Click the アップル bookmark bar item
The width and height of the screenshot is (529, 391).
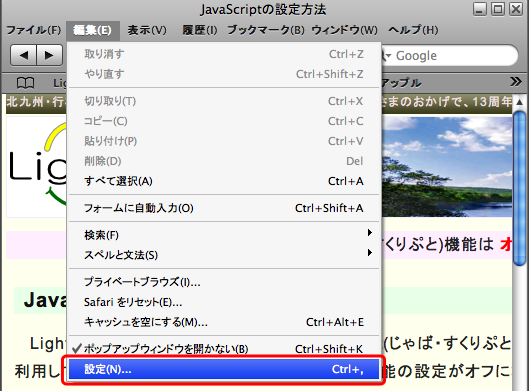(401, 83)
